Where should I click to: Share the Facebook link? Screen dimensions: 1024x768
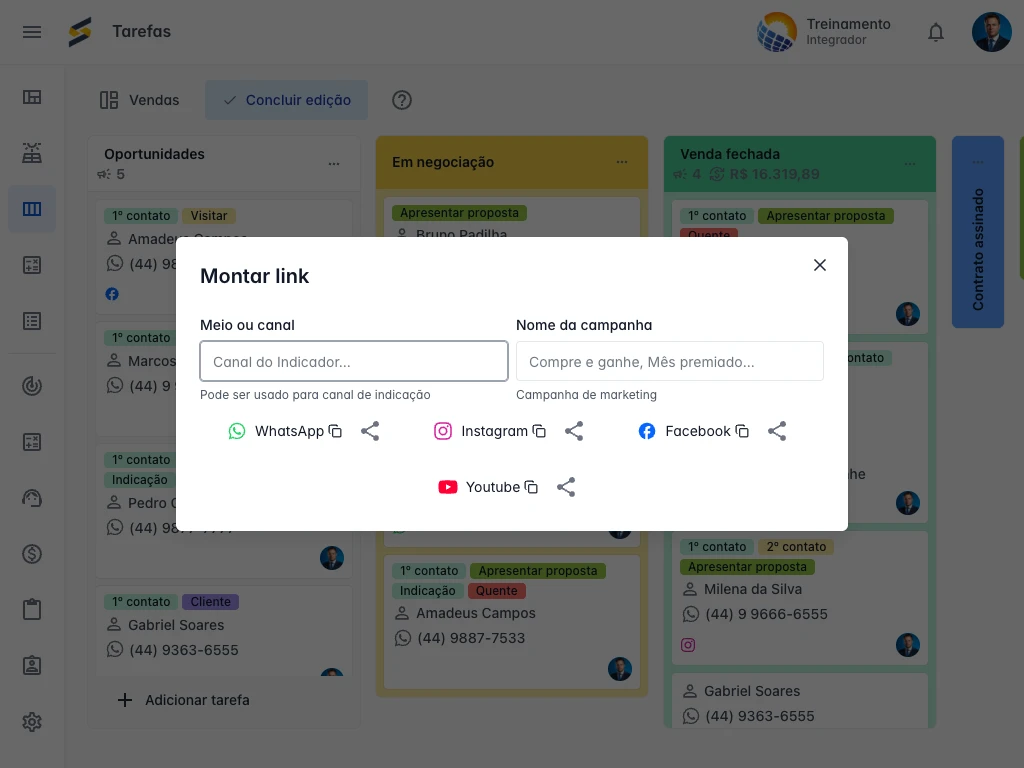tap(777, 431)
